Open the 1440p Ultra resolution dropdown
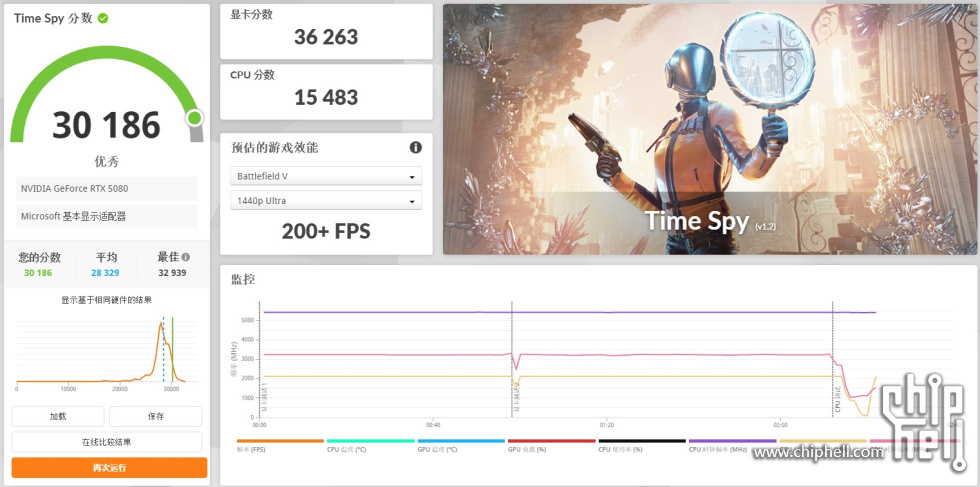Screen dimensions: 980x487 tap(326, 201)
